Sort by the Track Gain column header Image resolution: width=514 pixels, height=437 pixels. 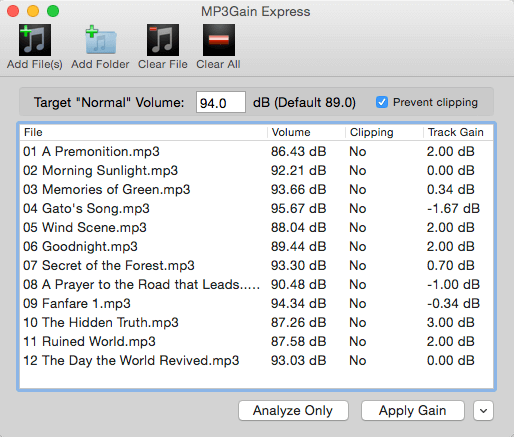(x=458, y=132)
